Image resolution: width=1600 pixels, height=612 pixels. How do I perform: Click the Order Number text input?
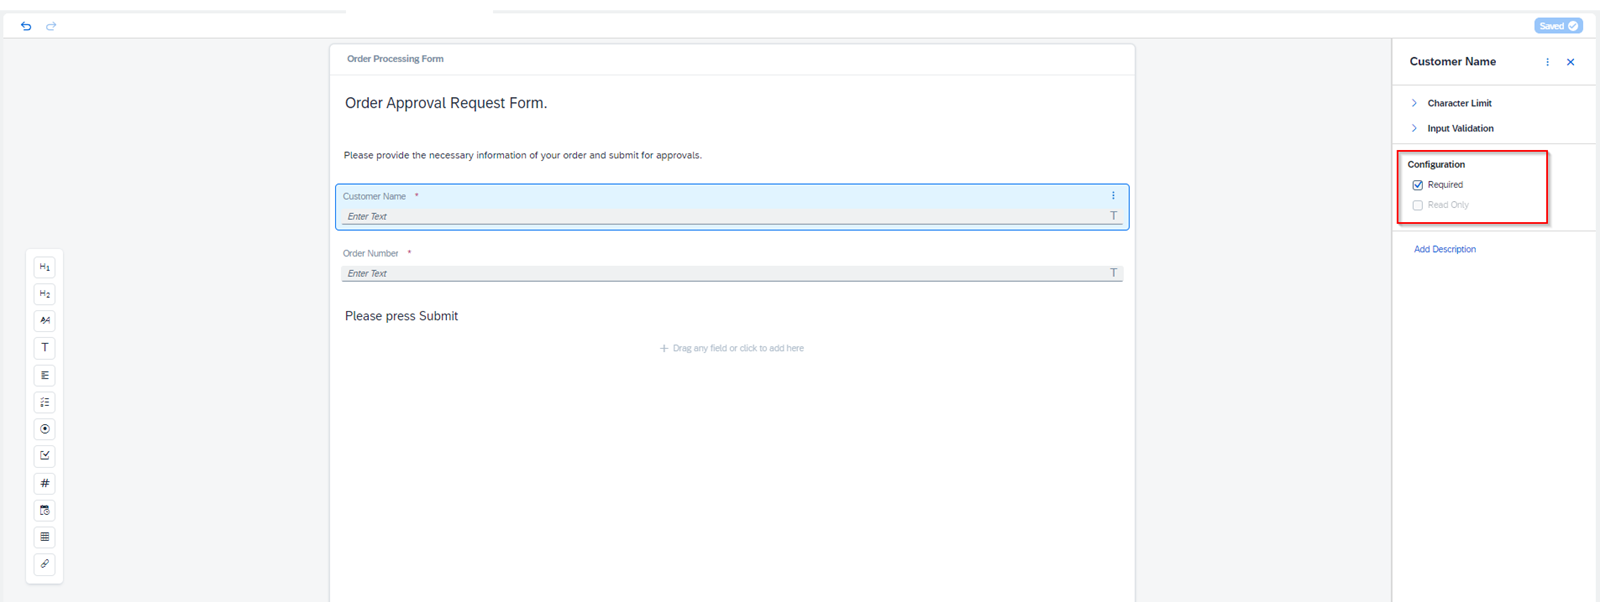(x=732, y=273)
